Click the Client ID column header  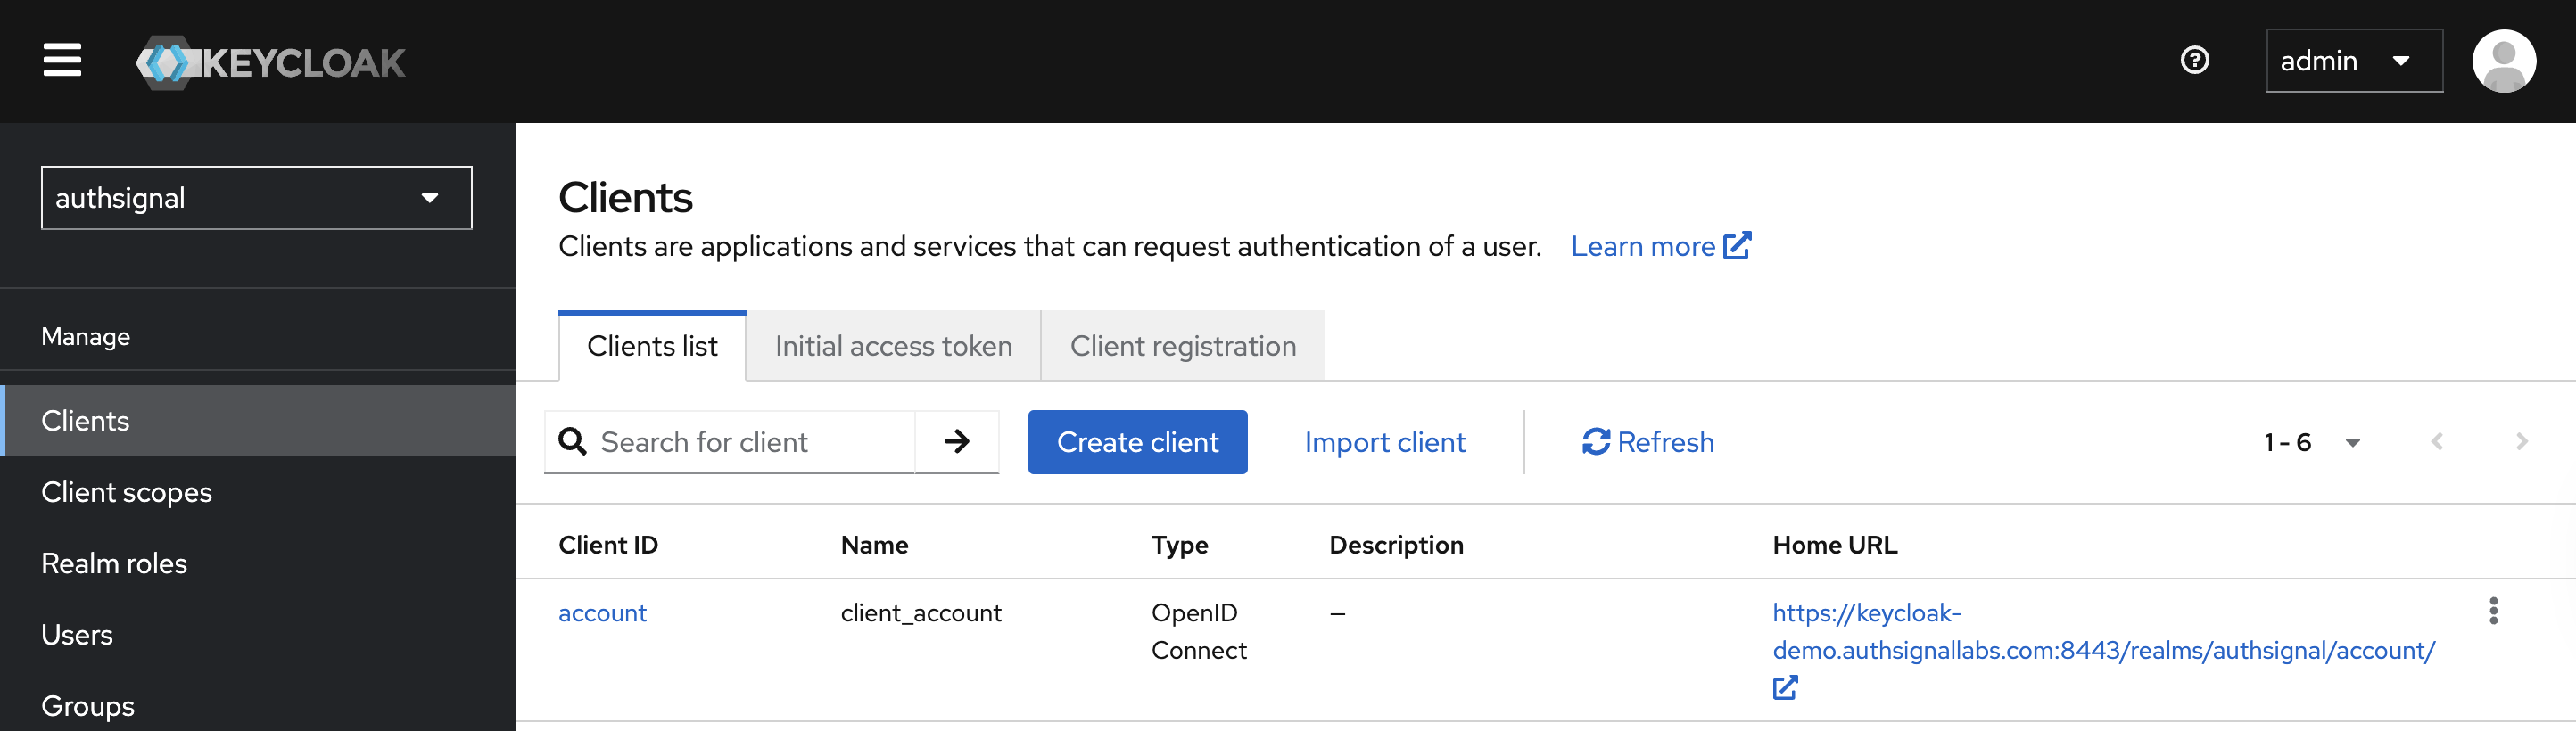coord(608,545)
